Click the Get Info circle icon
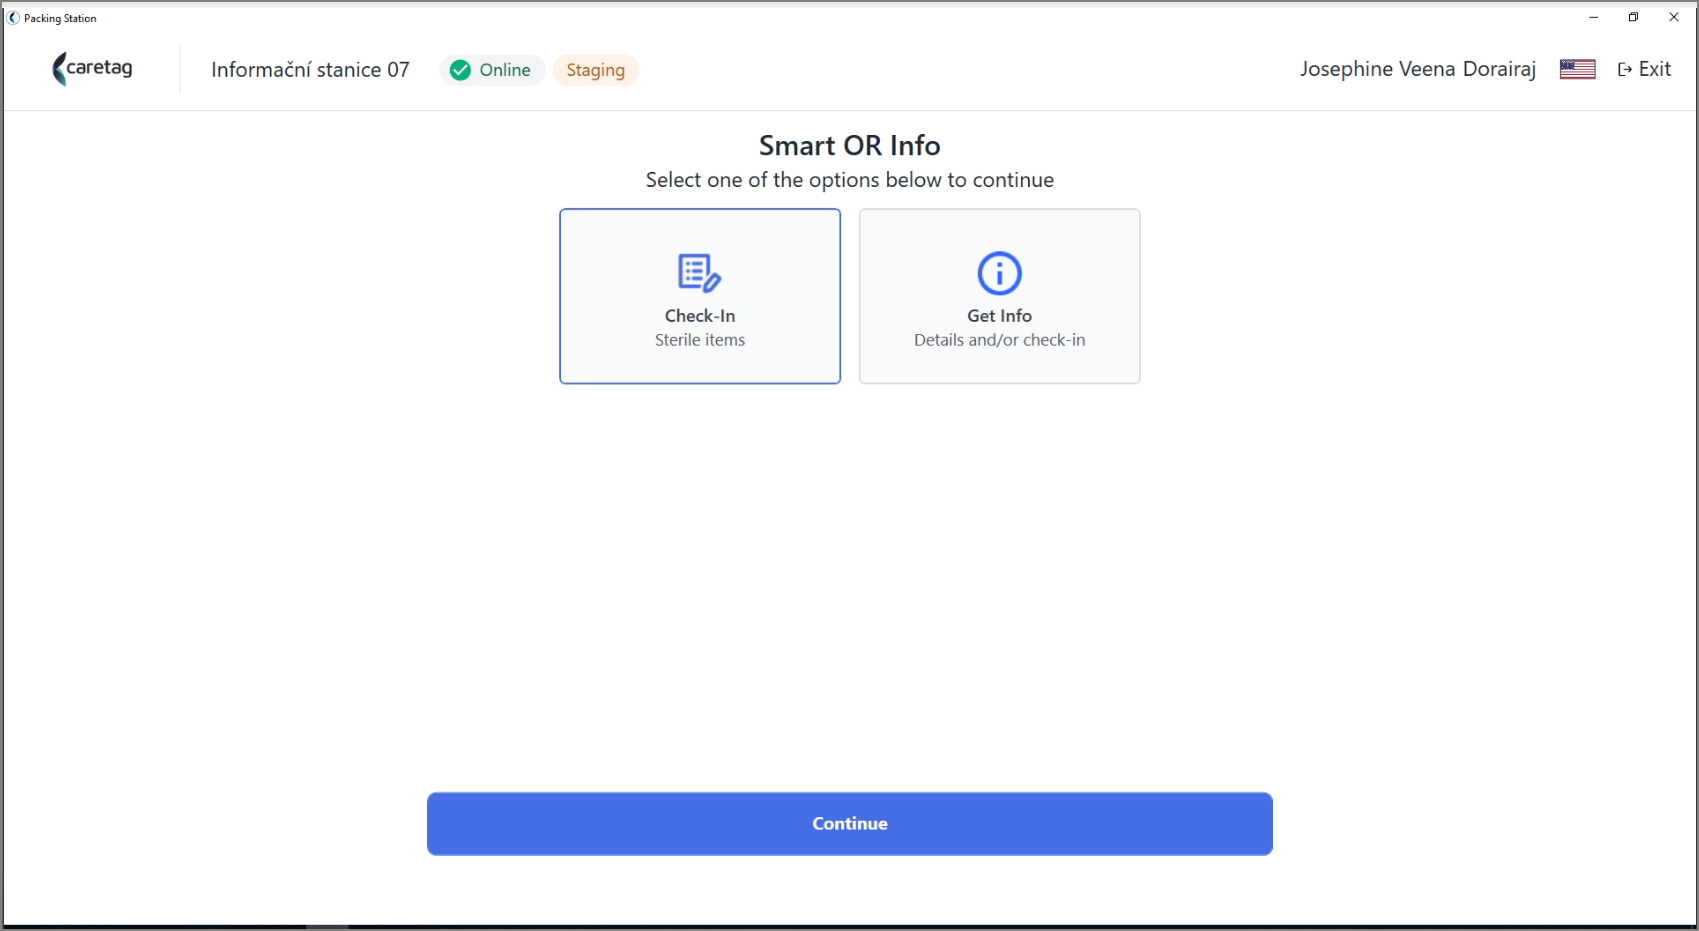Screen dimensions: 1699x931 tap(999, 273)
